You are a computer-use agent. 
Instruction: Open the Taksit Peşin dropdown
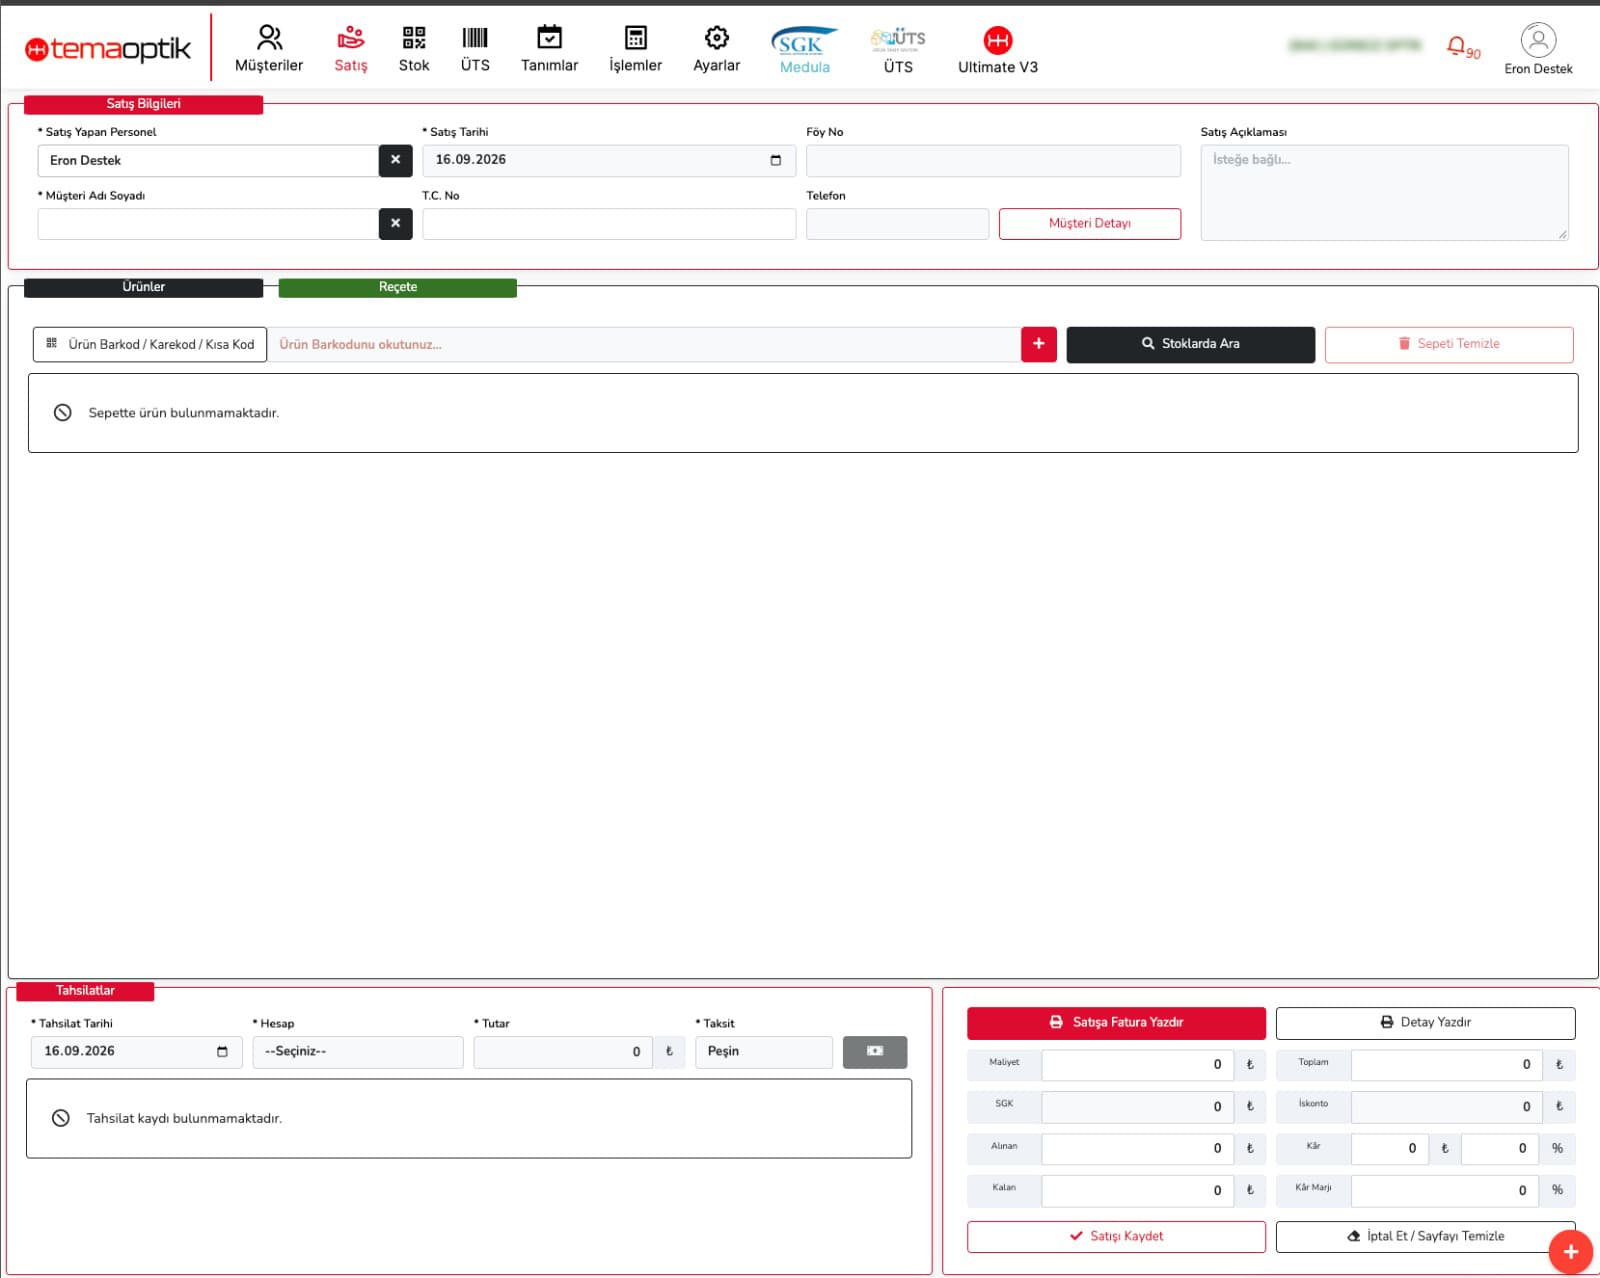764,1052
